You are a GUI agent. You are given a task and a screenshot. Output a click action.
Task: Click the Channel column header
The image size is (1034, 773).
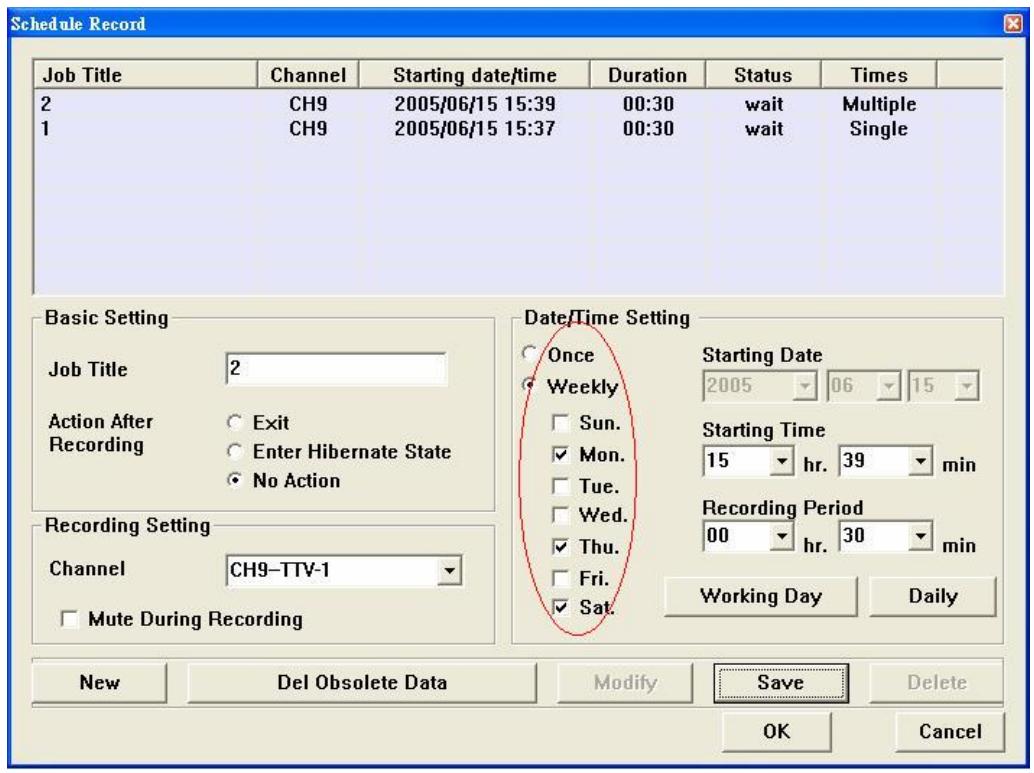coord(308,75)
